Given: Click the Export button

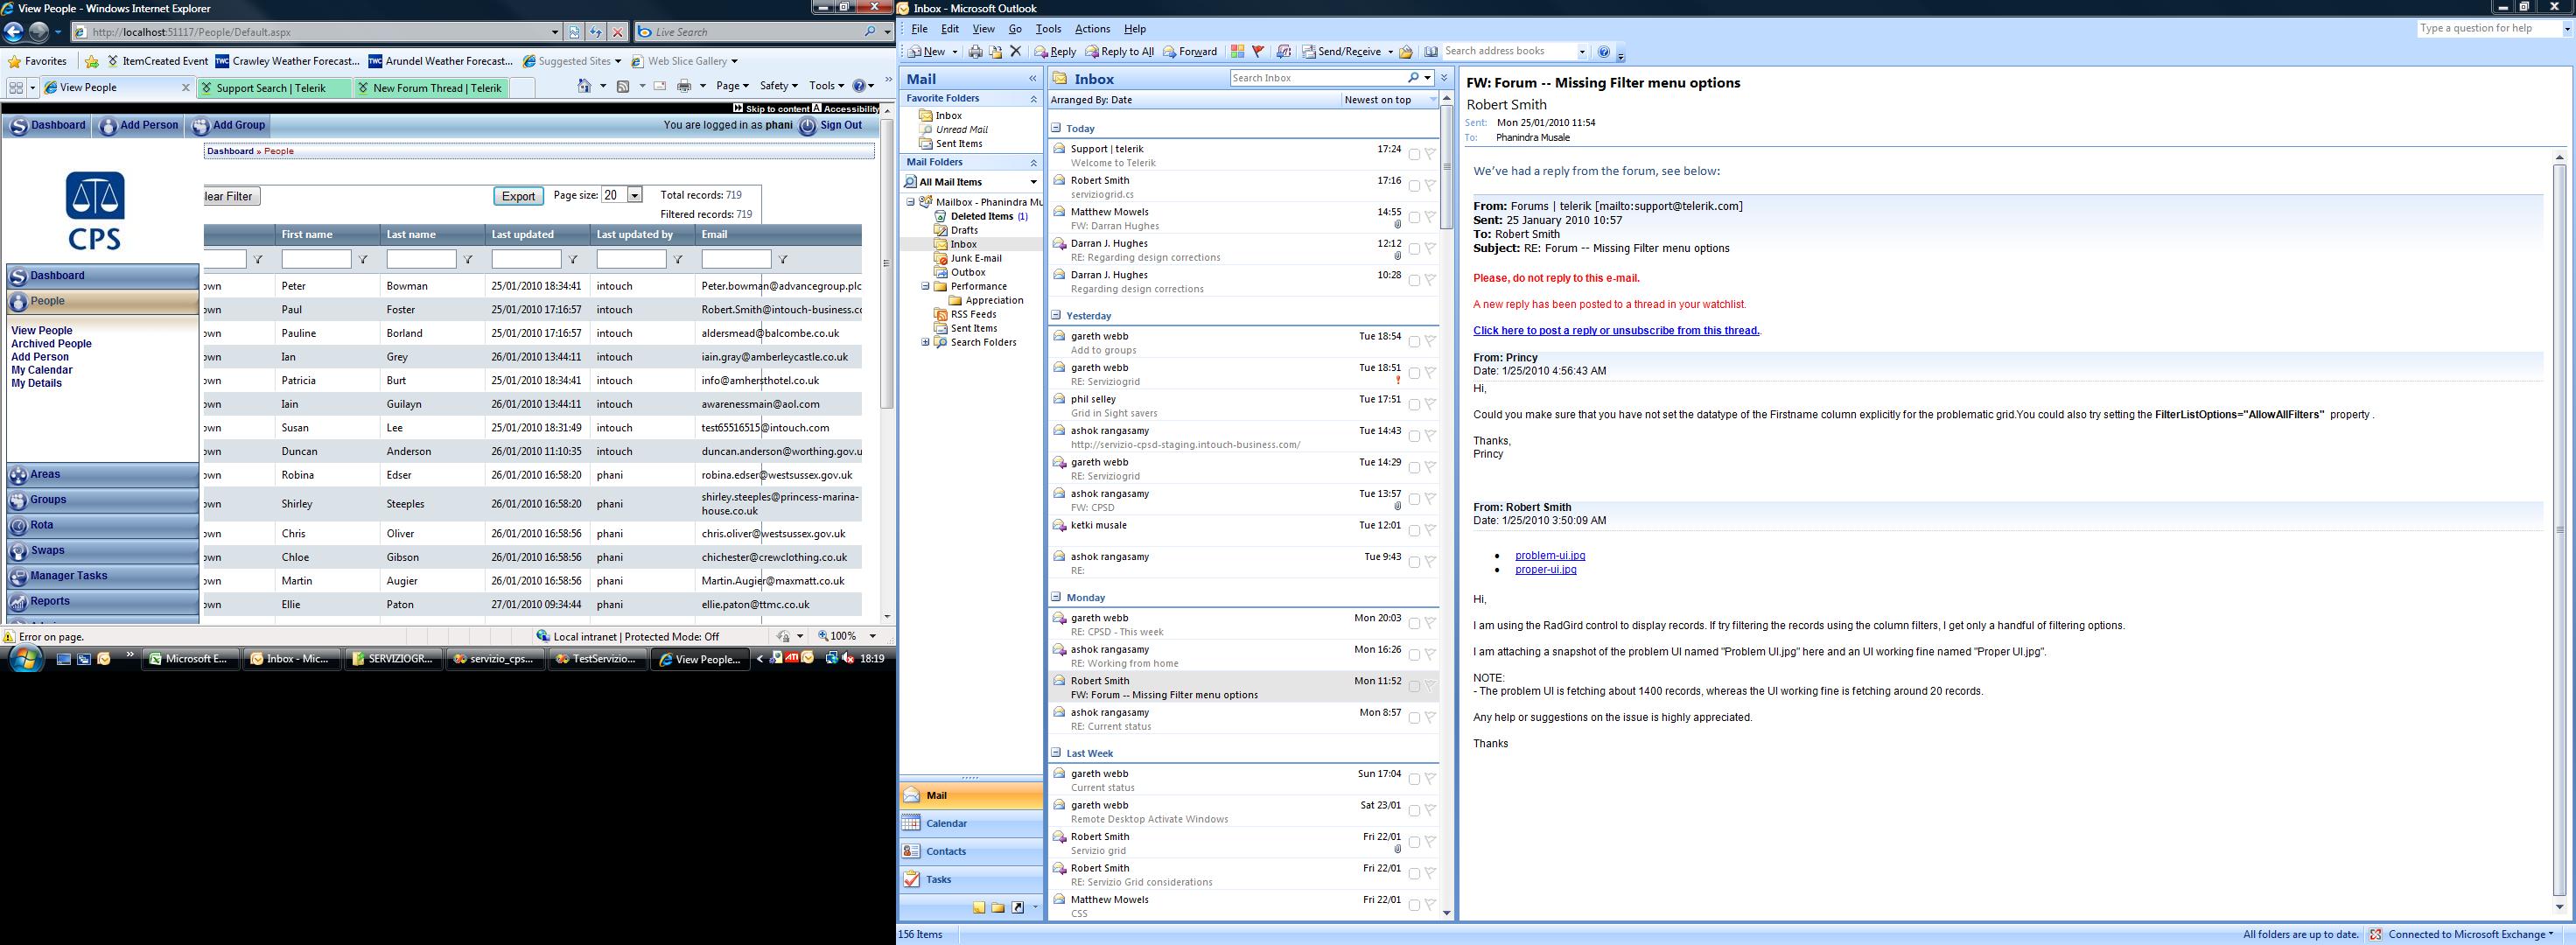Looking at the screenshot, I should click(518, 196).
